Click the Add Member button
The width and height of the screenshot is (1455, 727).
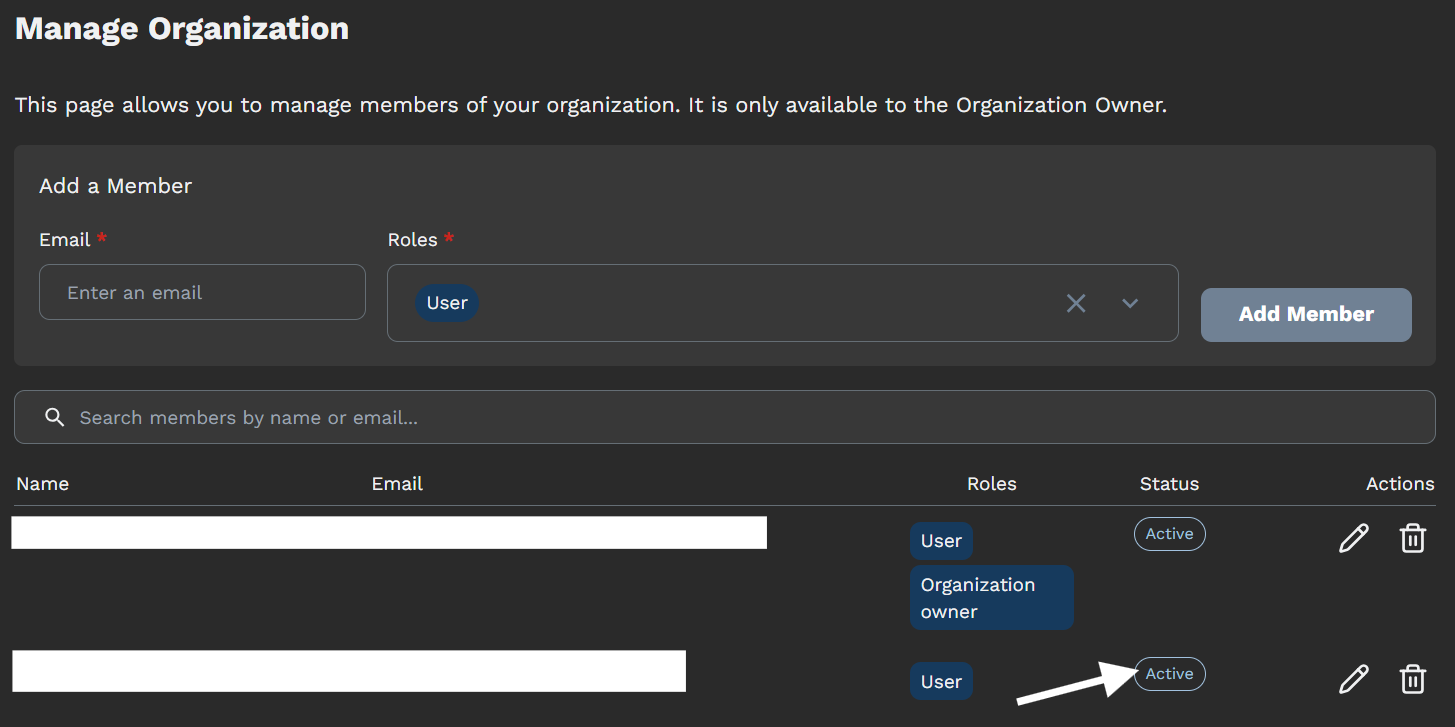tap(1306, 315)
